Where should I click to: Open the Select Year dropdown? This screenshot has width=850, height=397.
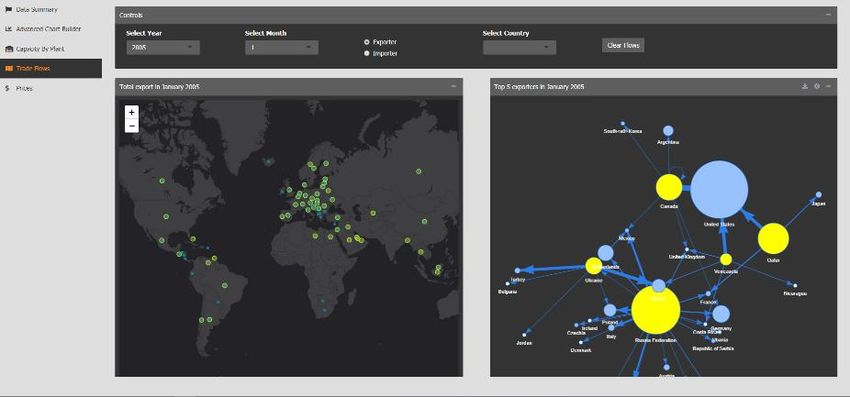pyautogui.click(x=163, y=47)
